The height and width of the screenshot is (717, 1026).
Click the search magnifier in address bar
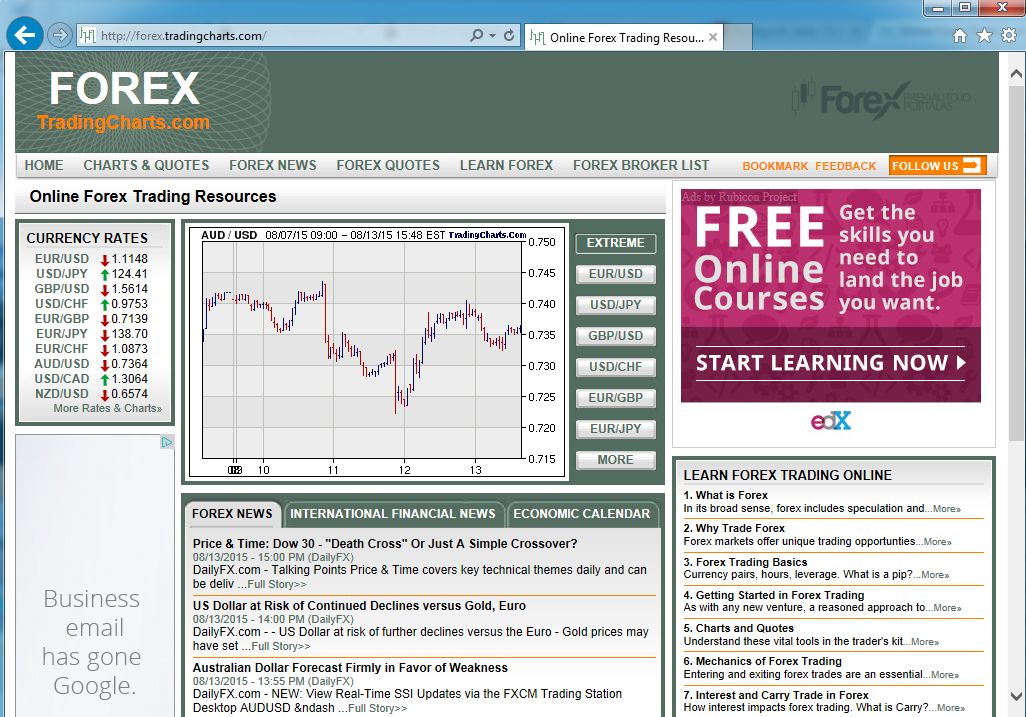click(x=477, y=35)
